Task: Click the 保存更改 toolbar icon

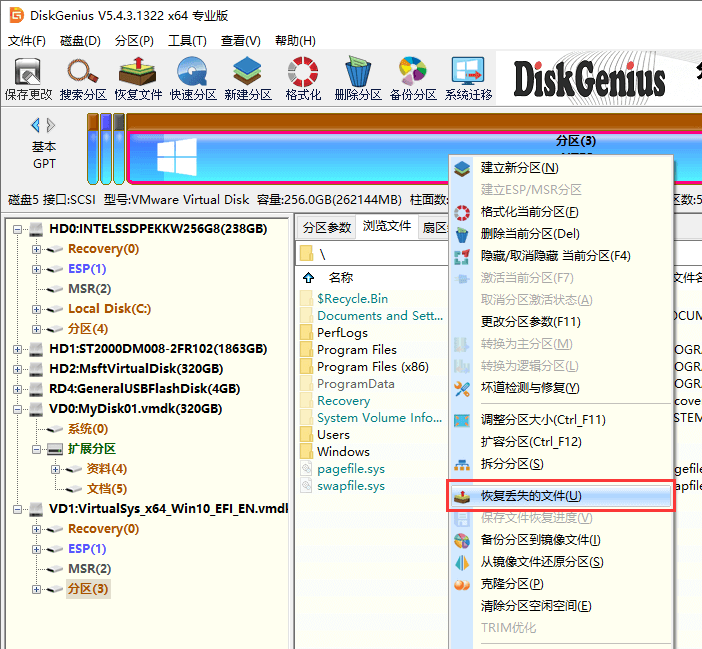Action: pyautogui.click(x=28, y=79)
